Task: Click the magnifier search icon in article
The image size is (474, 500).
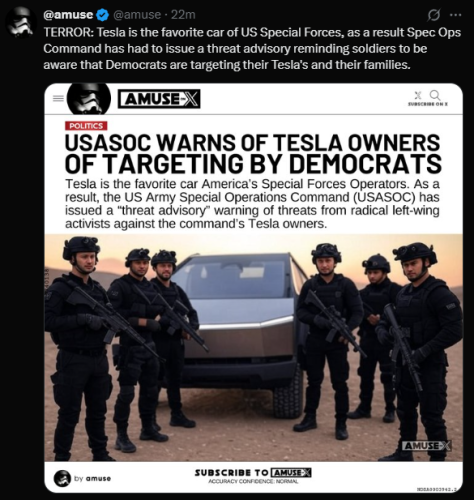Action: [x=435, y=95]
